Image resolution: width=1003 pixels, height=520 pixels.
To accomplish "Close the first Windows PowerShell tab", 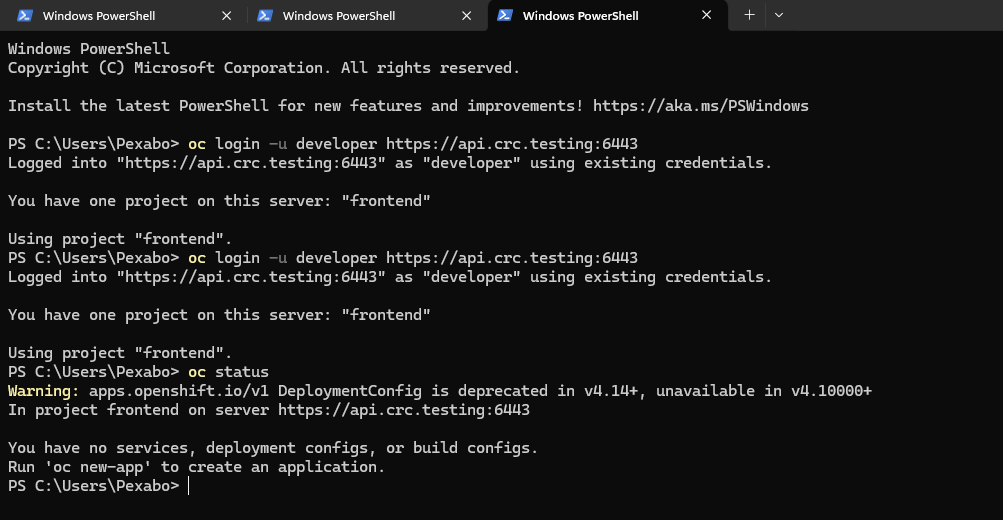I will coord(226,15).
